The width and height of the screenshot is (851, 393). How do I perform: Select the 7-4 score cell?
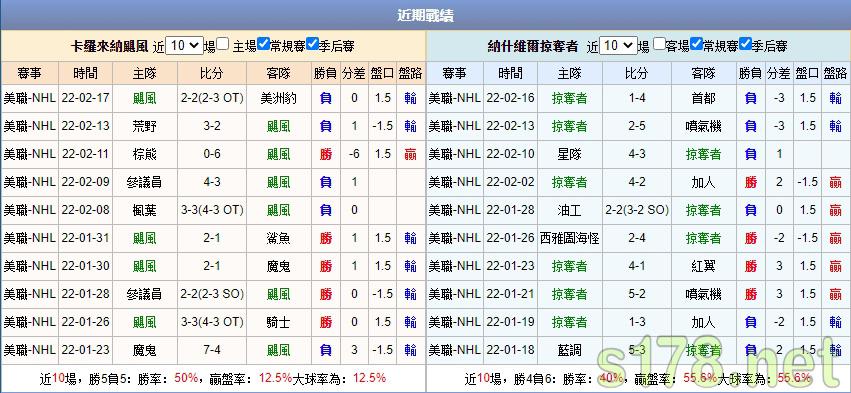tap(212, 350)
